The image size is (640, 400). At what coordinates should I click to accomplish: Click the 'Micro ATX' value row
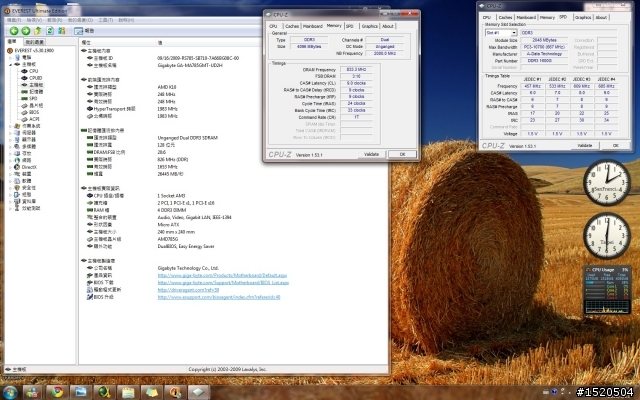pos(171,225)
